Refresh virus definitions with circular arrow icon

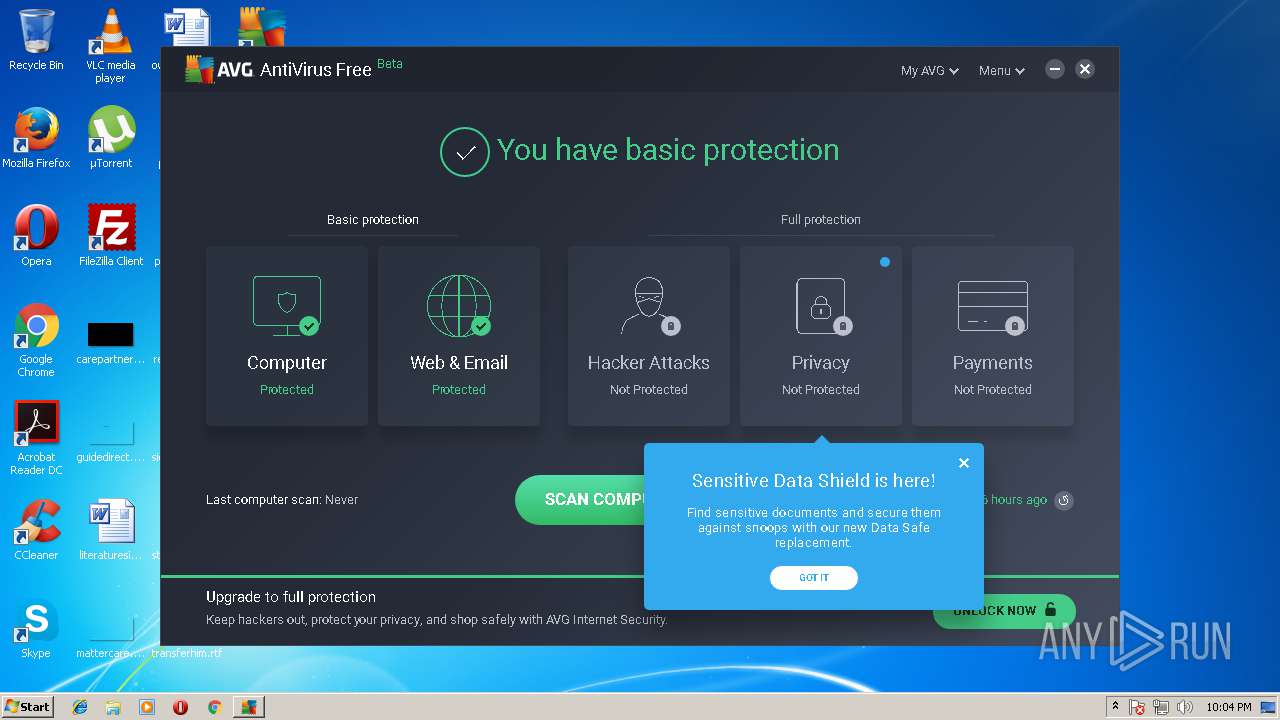coord(1064,500)
